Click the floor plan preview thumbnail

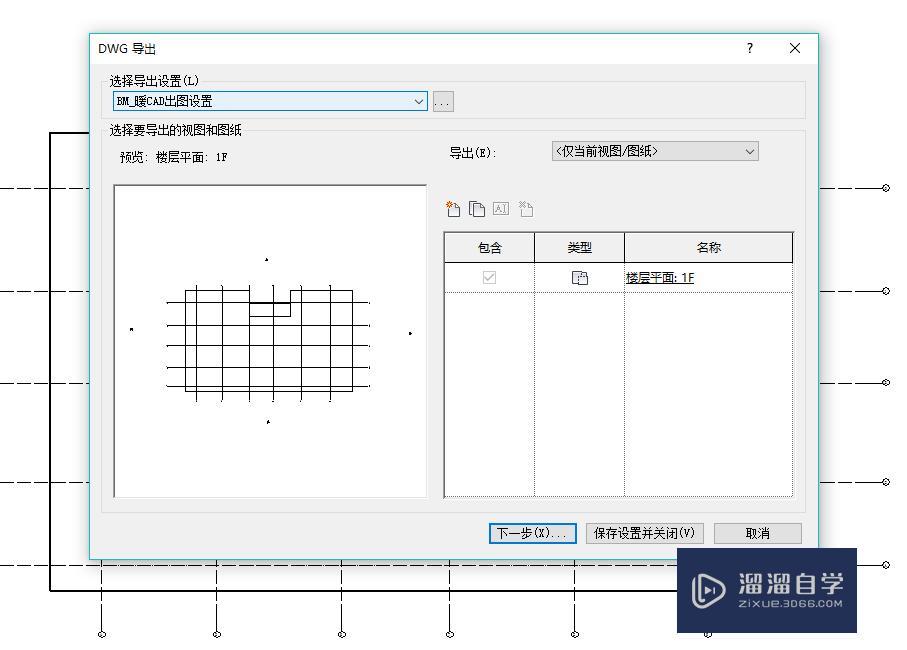(270, 341)
